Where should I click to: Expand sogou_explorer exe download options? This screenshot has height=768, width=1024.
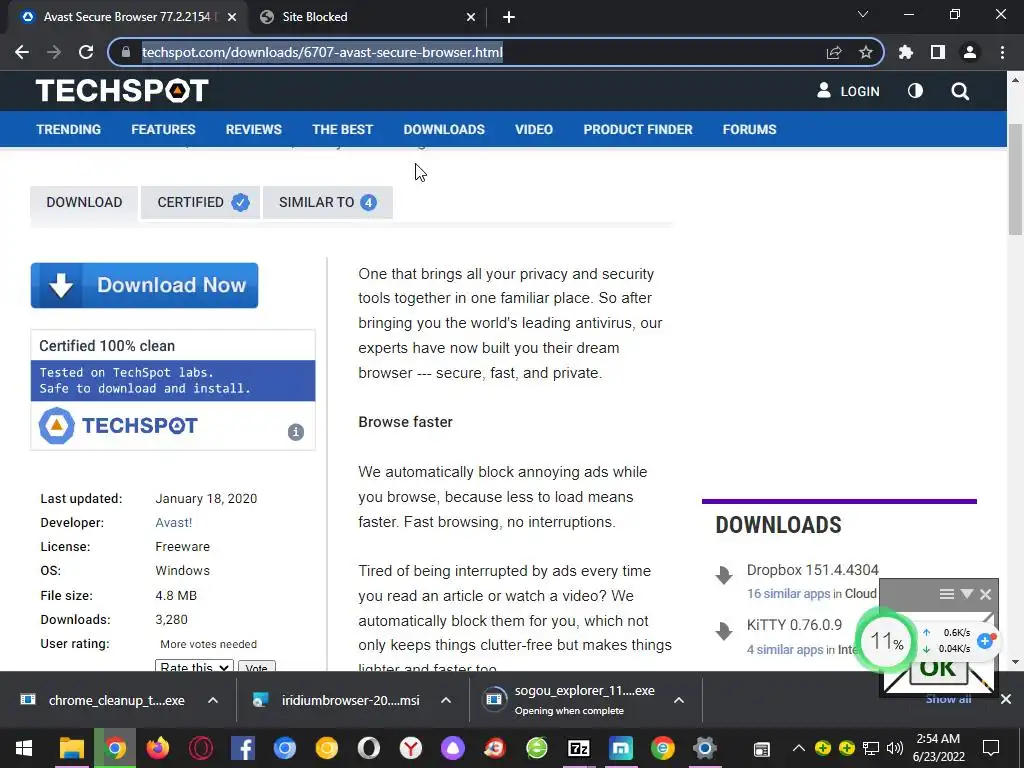679,700
